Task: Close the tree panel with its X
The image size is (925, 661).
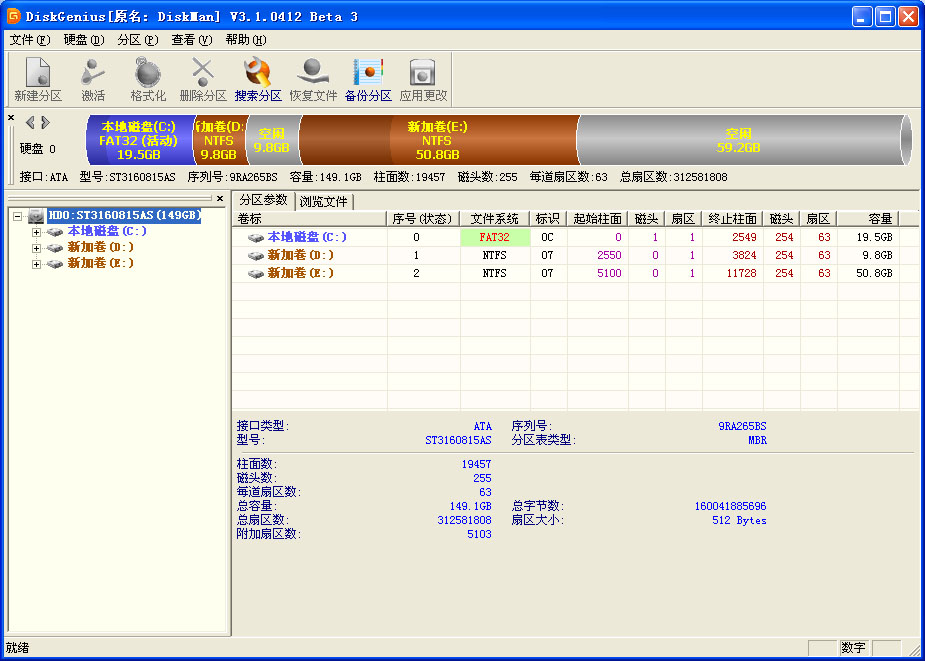Action: [x=220, y=198]
